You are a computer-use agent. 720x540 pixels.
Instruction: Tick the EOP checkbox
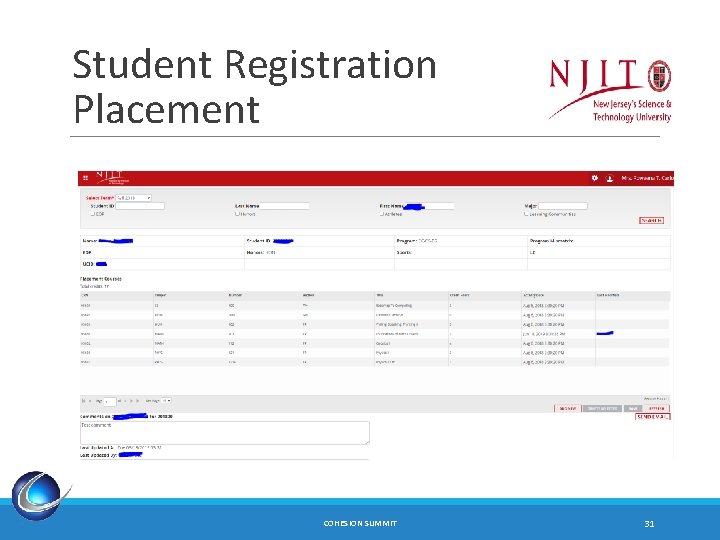(93, 214)
